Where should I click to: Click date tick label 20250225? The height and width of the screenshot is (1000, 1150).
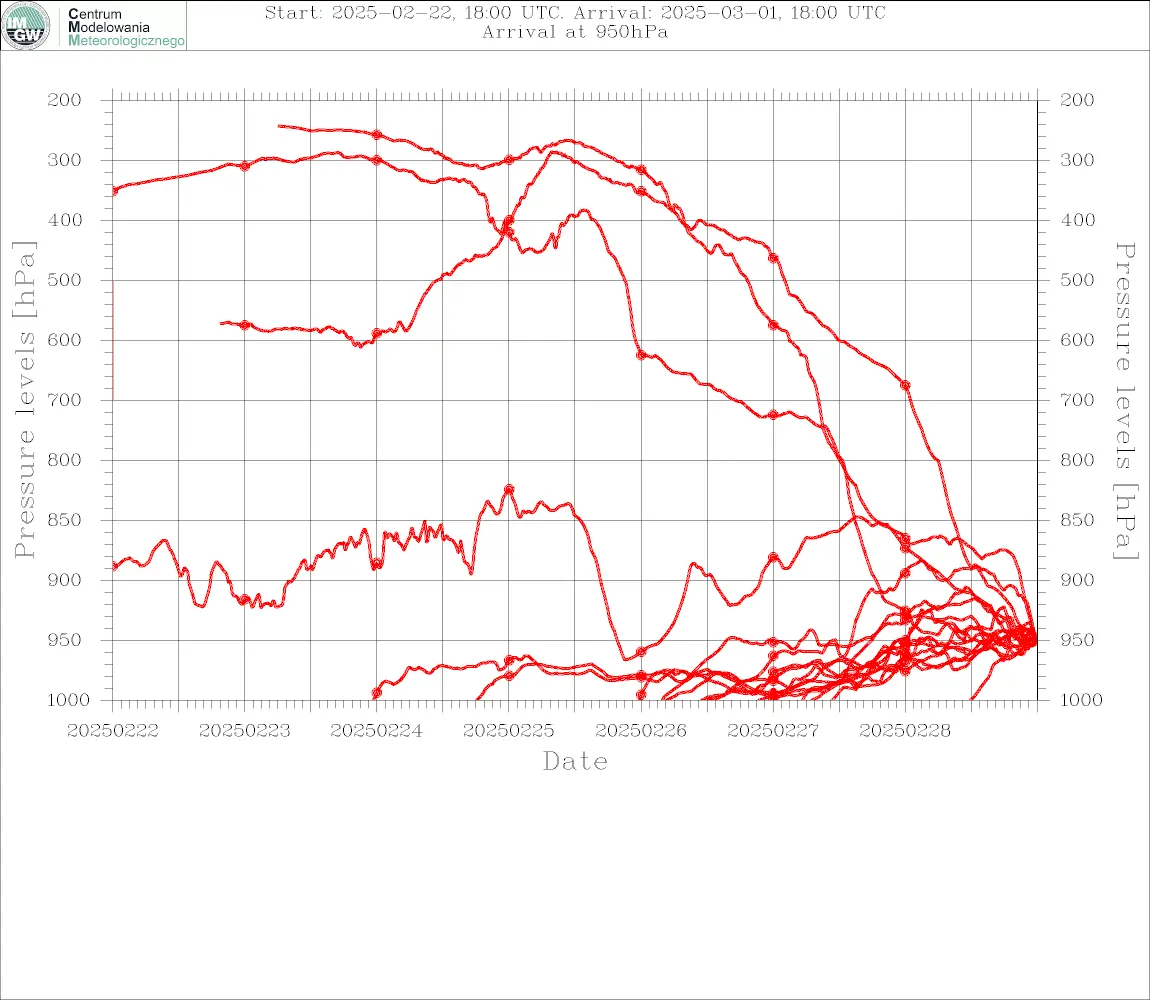coord(508,731)
